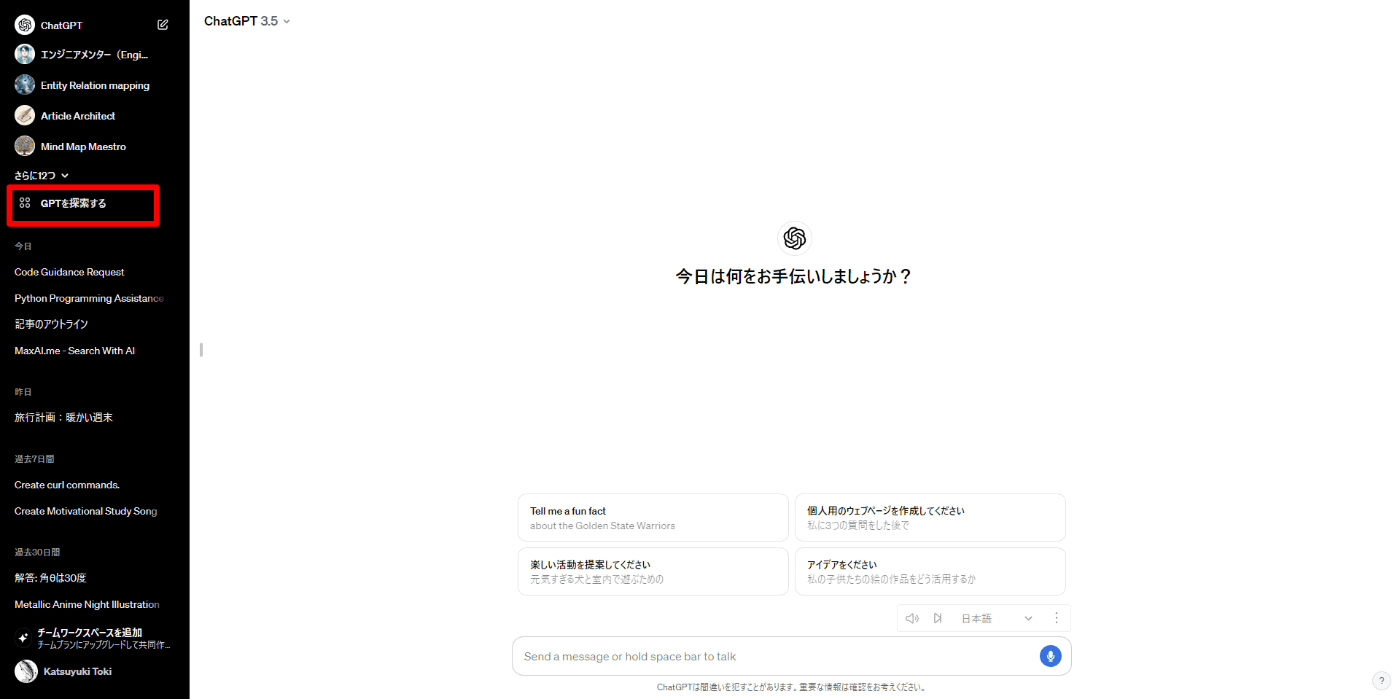Open the 解答: 角θは30度 chat
Viewport: 1400px width, 699px height.
pyautogui.click(x=50, y=578)
